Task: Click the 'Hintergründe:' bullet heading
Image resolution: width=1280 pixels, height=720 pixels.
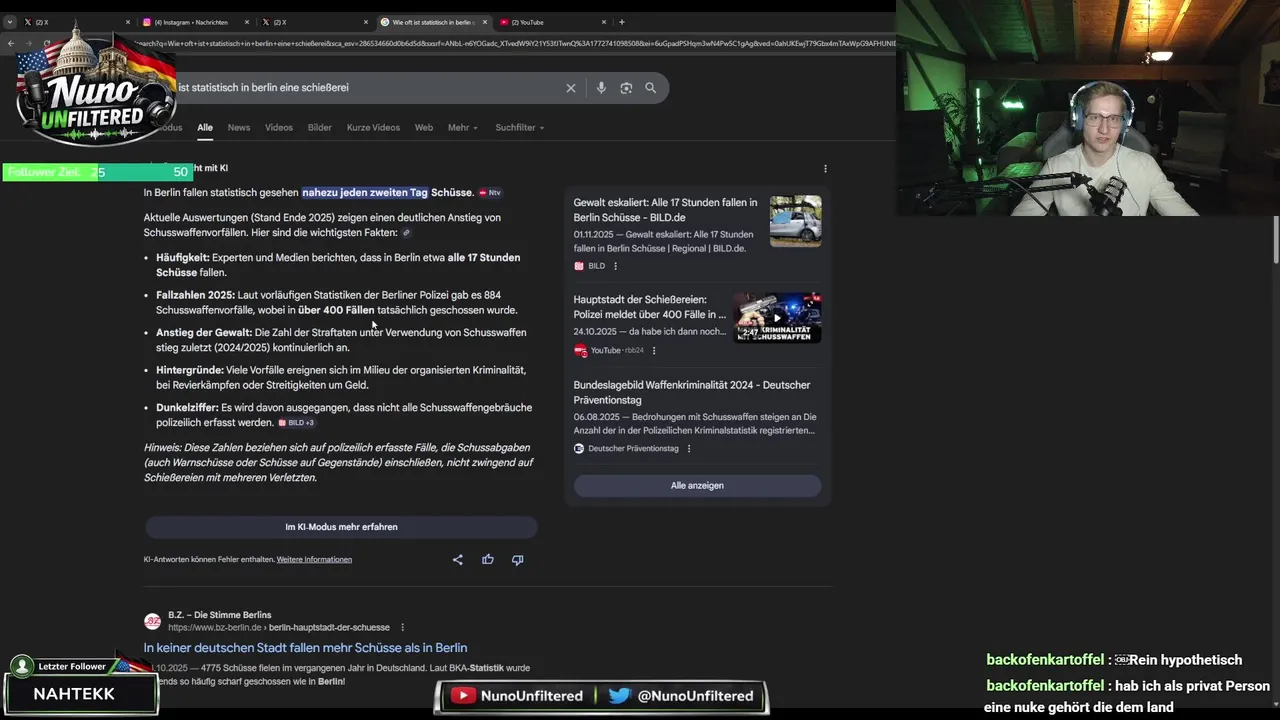Action: [190, 370]
